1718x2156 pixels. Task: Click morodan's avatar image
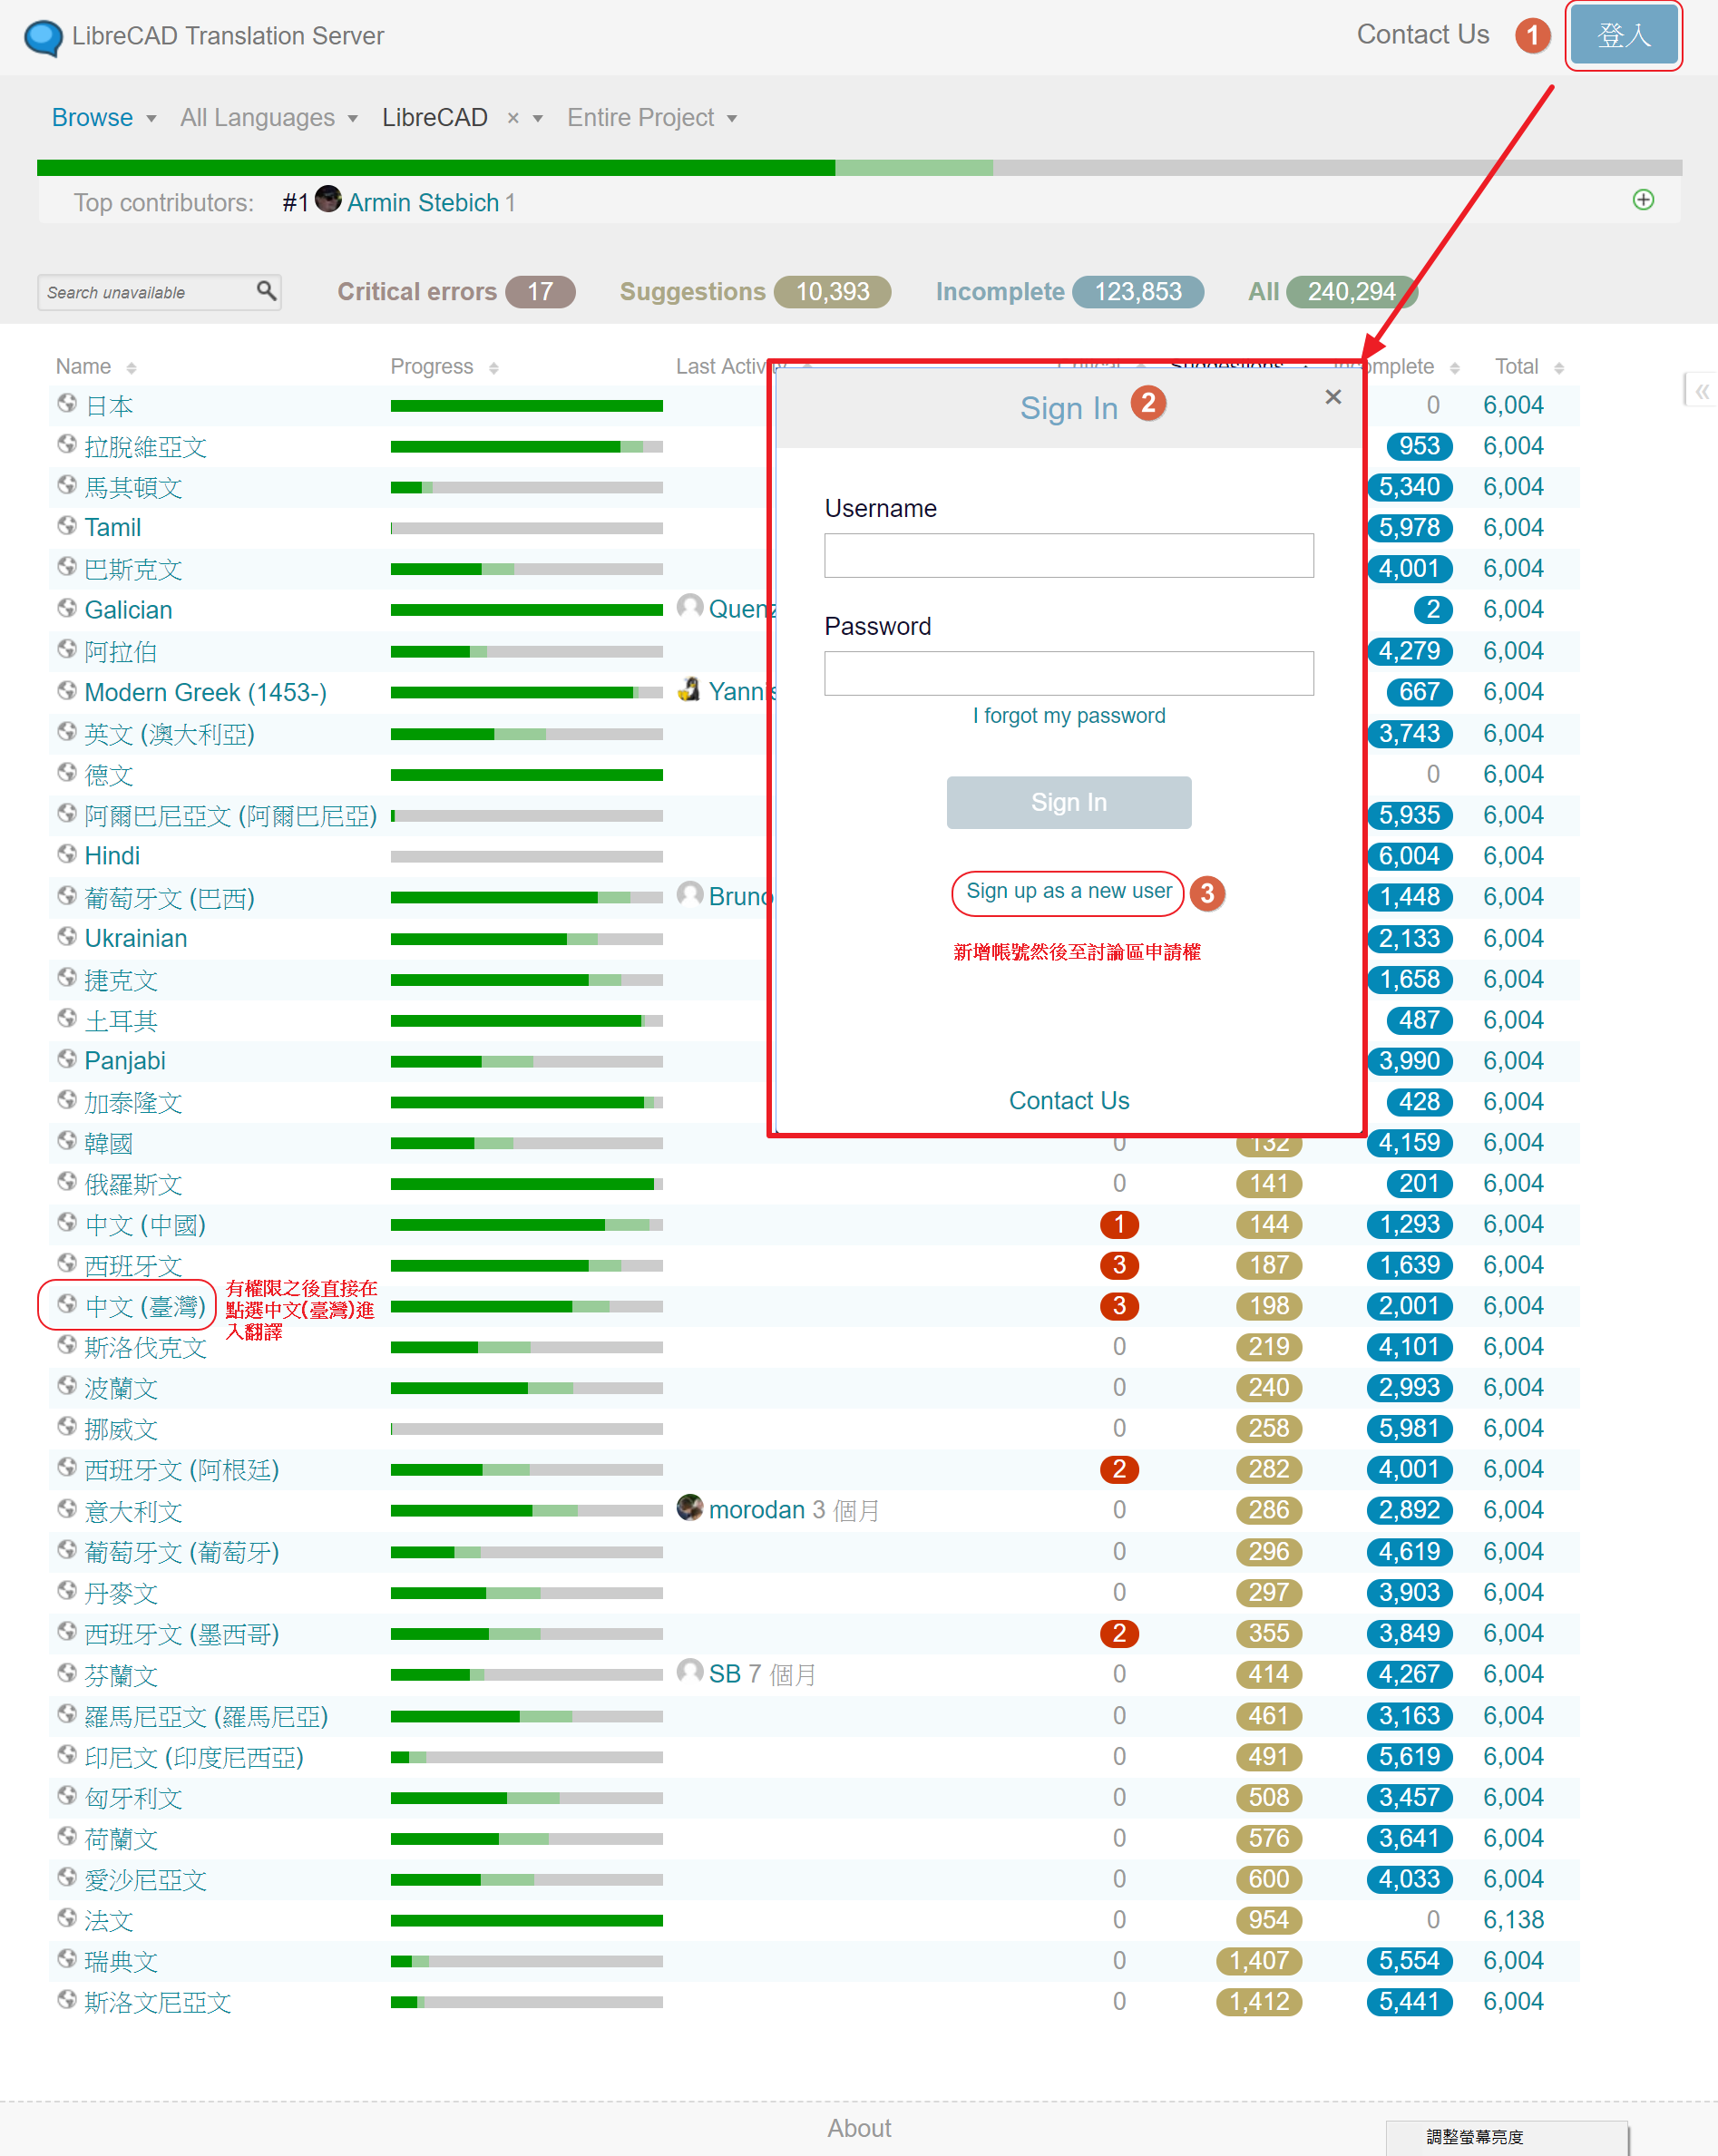tap(690, 1507)
